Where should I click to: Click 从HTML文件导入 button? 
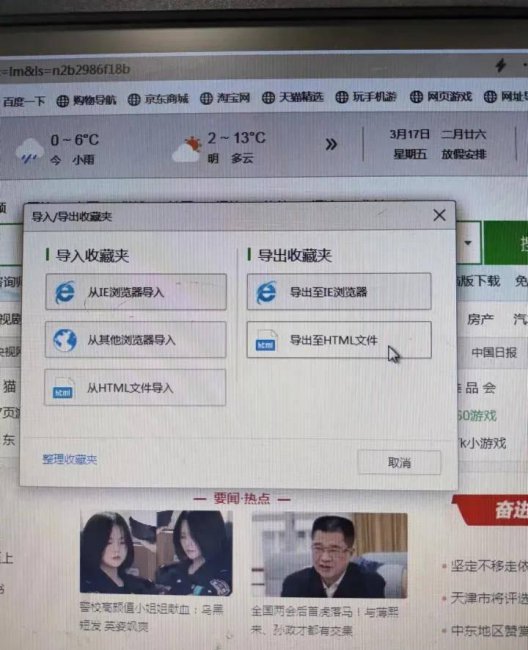coord(135,388)
